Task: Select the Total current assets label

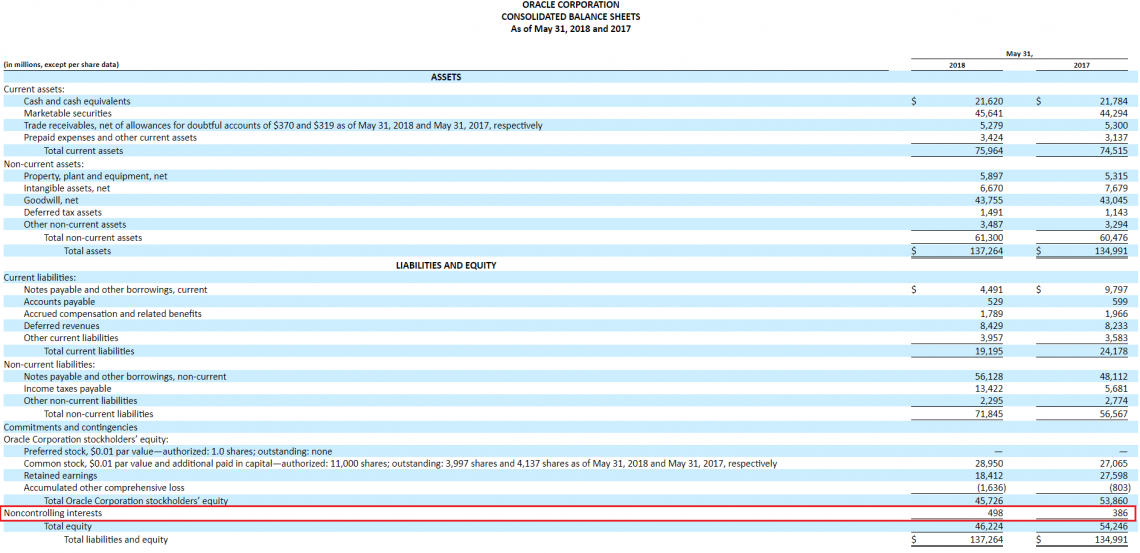Action: point(84,151)
